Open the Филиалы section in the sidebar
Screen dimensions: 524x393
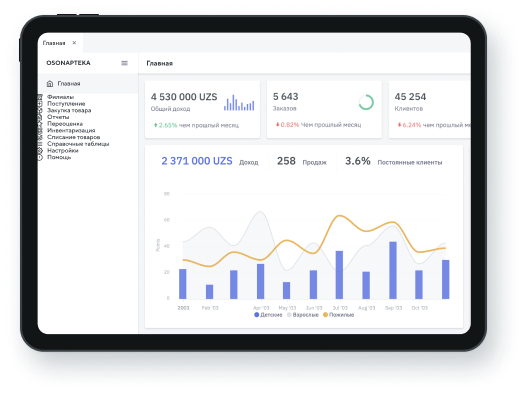click(60, 97)
